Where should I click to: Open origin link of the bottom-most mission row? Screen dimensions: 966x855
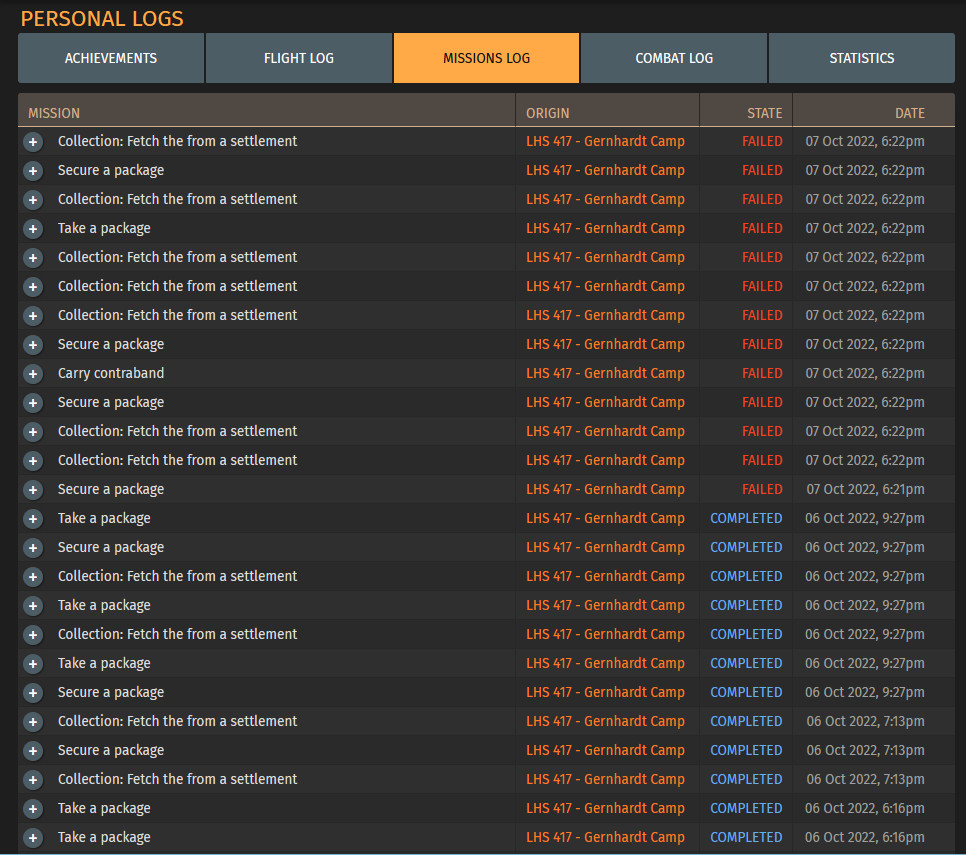[605, 837]
